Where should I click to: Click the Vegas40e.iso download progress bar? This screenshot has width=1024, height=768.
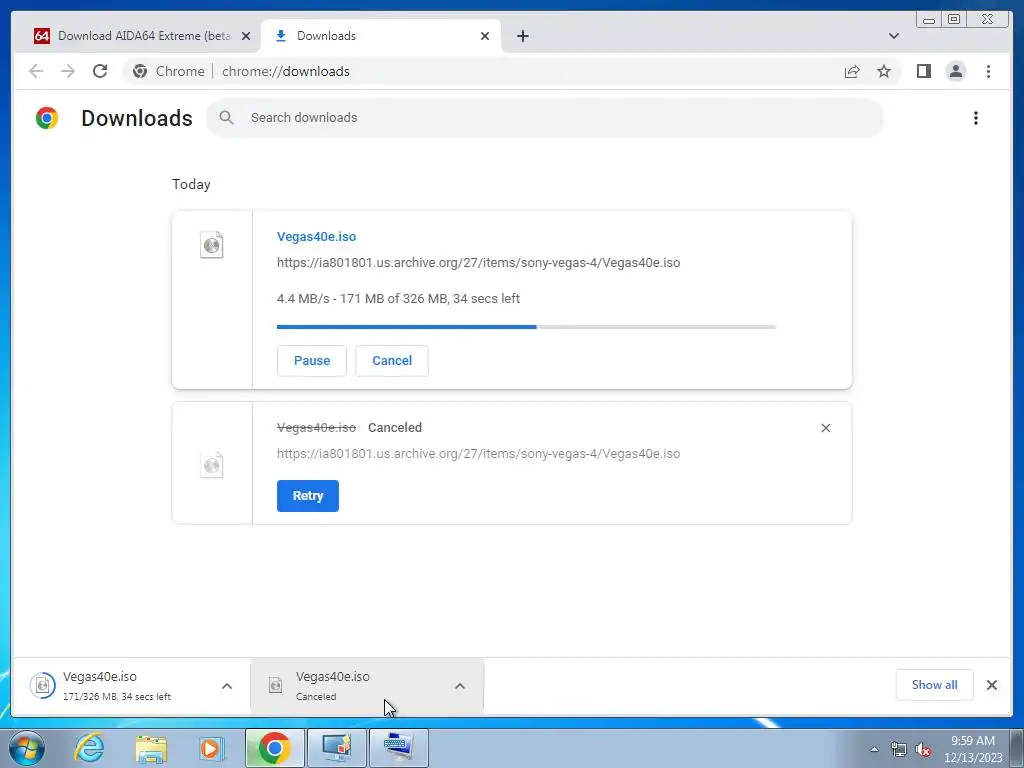coord(526,327)
